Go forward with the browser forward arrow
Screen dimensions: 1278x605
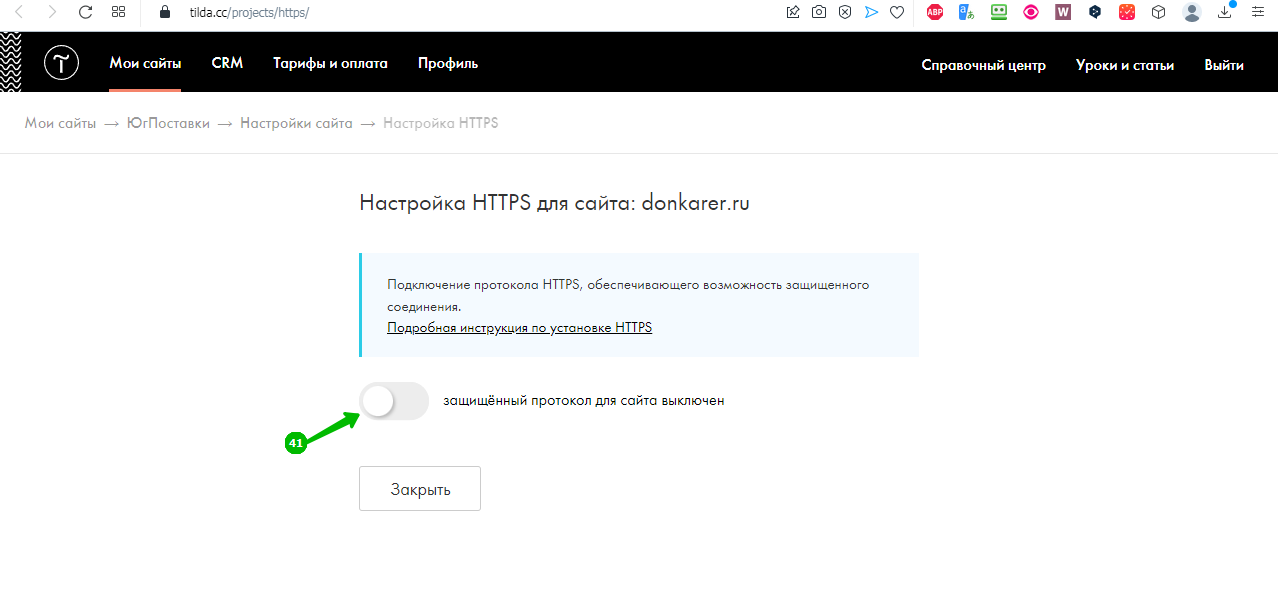click(52, 12)
